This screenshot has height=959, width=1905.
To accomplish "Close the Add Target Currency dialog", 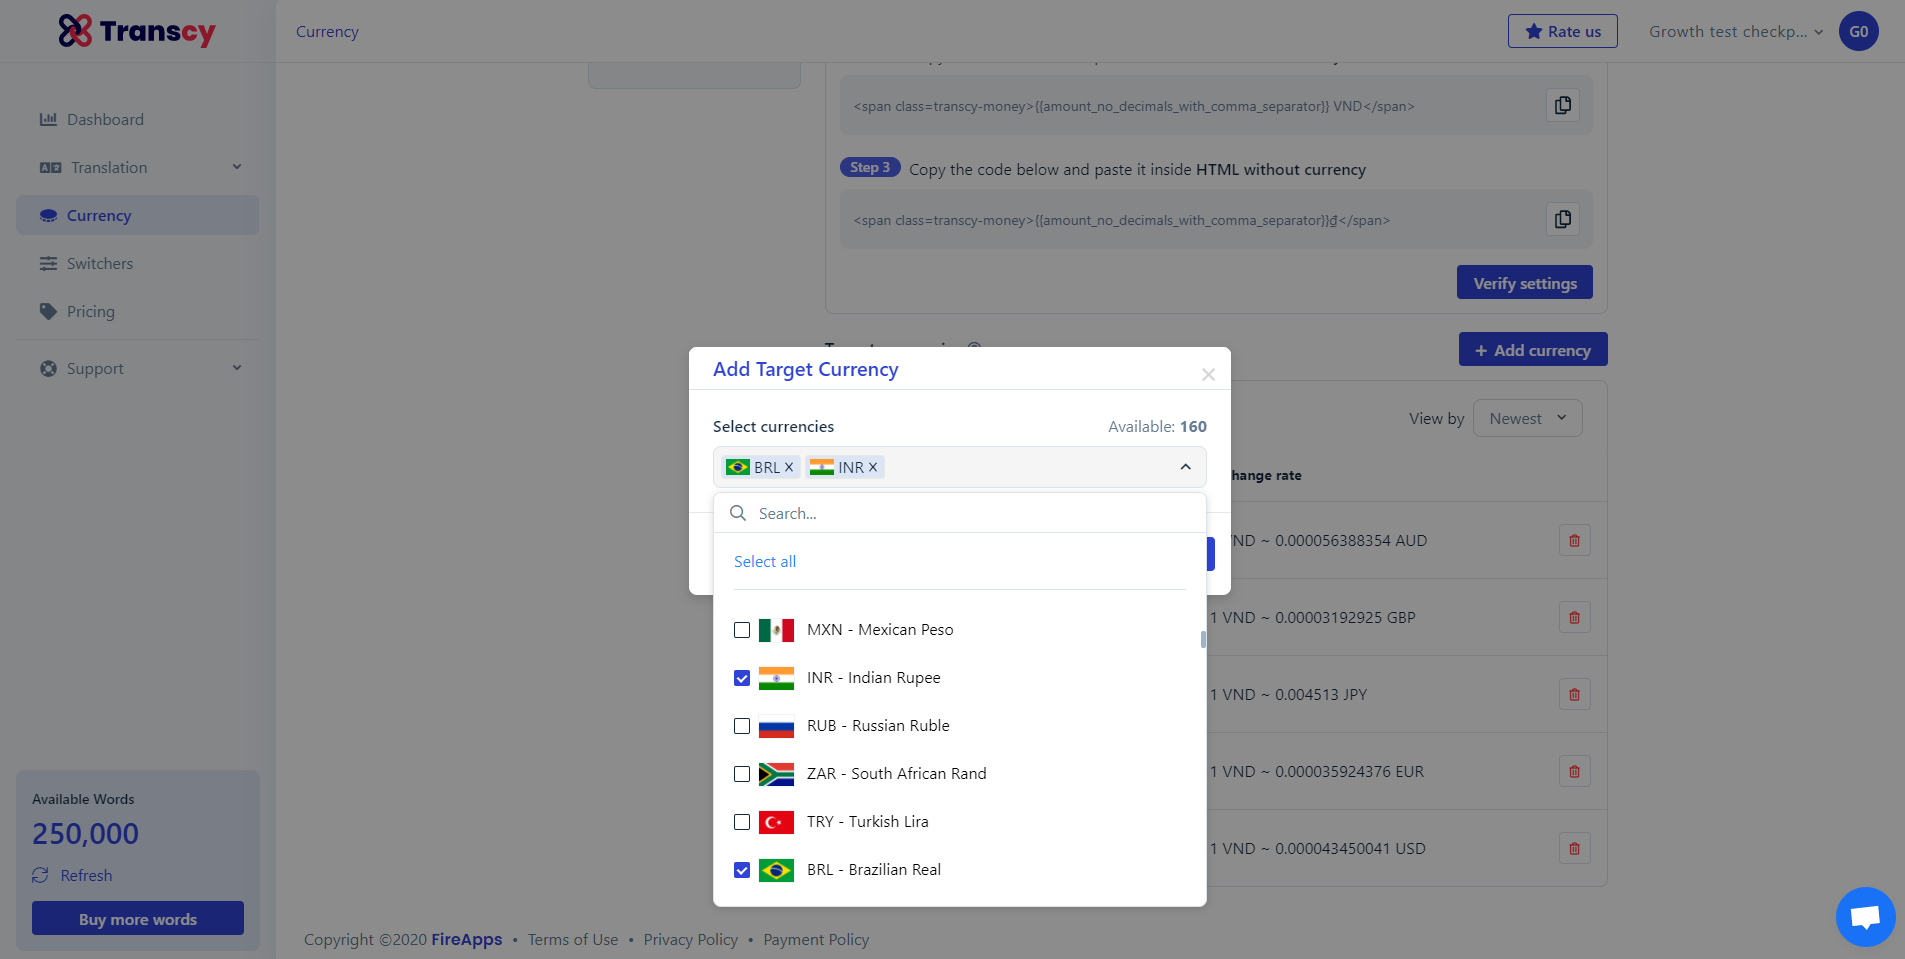I will coord(1208,374).
